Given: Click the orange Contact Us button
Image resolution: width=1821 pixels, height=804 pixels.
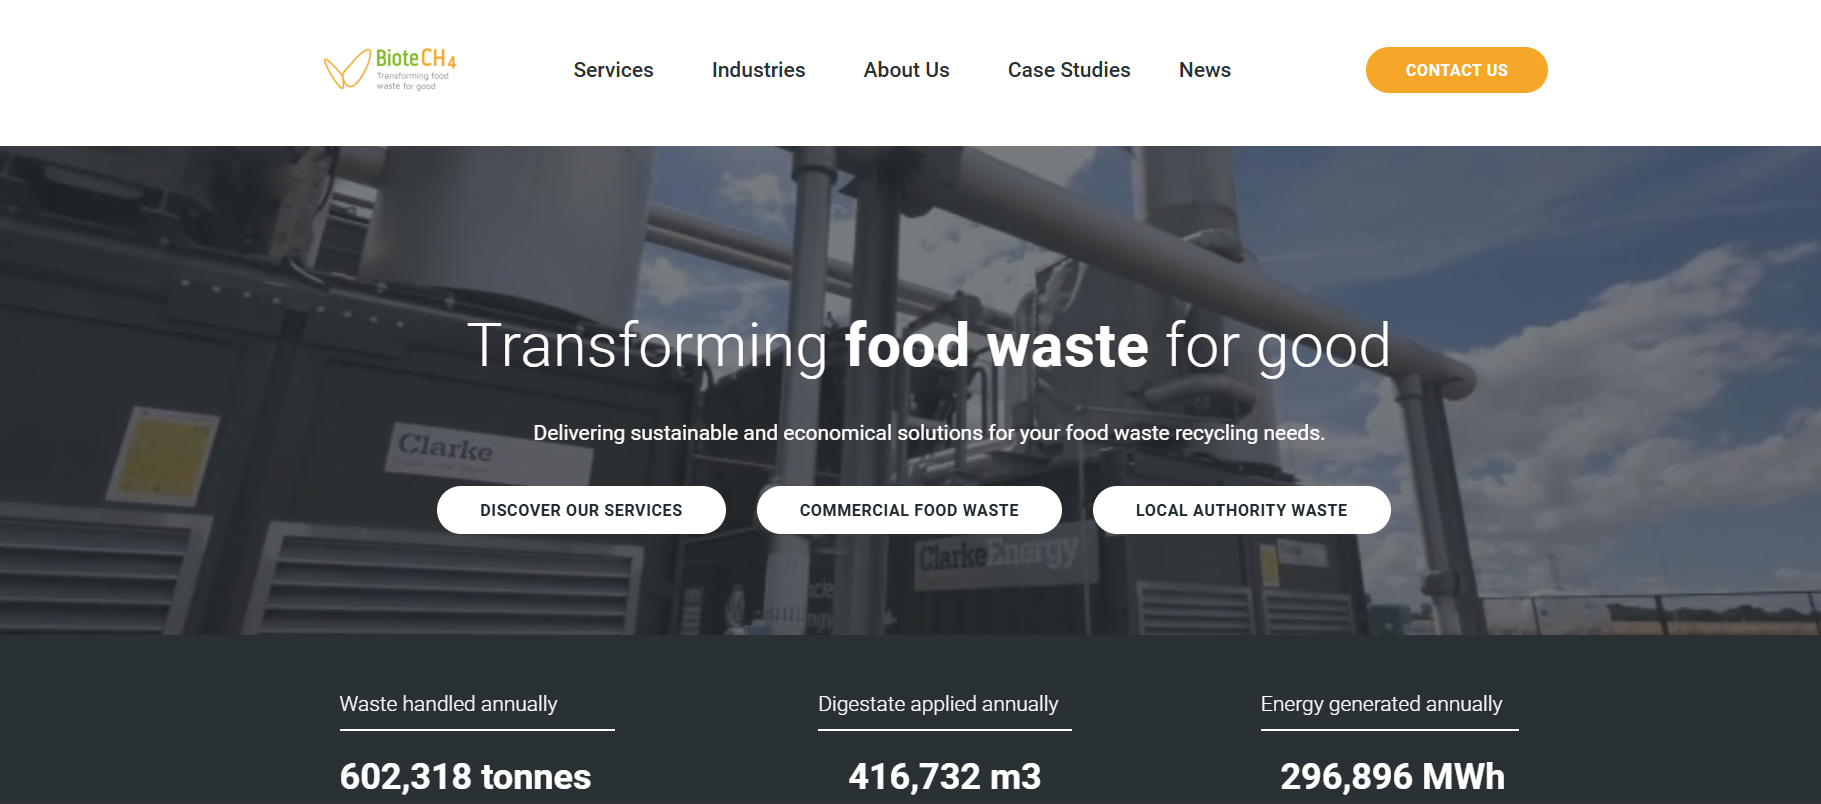Looking at the screenshot, I should (x=1456, y=70).
